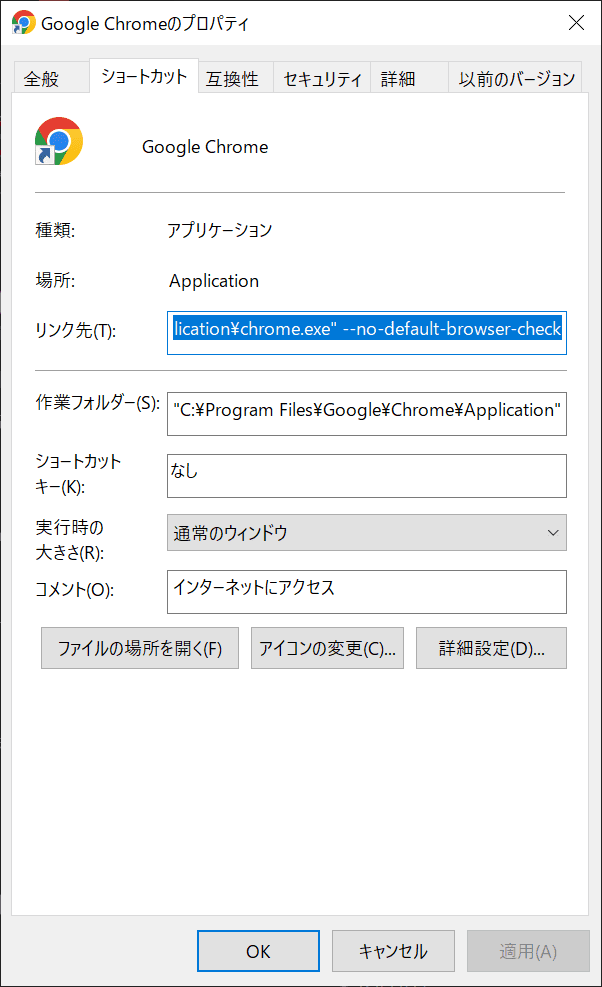The height and width of the screenshot is (987, 602).
Task: Click ファイルの場所を開く button
Action: [x=140, y=648]
